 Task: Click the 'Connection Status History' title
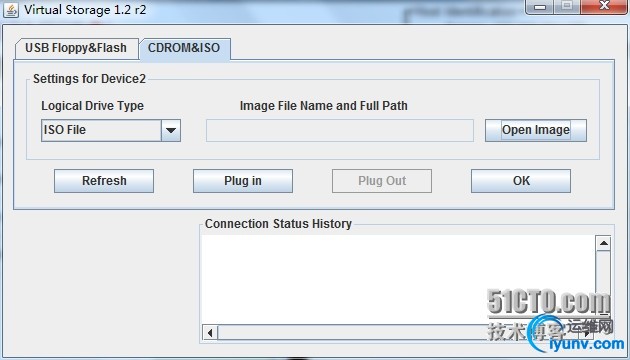278,224
